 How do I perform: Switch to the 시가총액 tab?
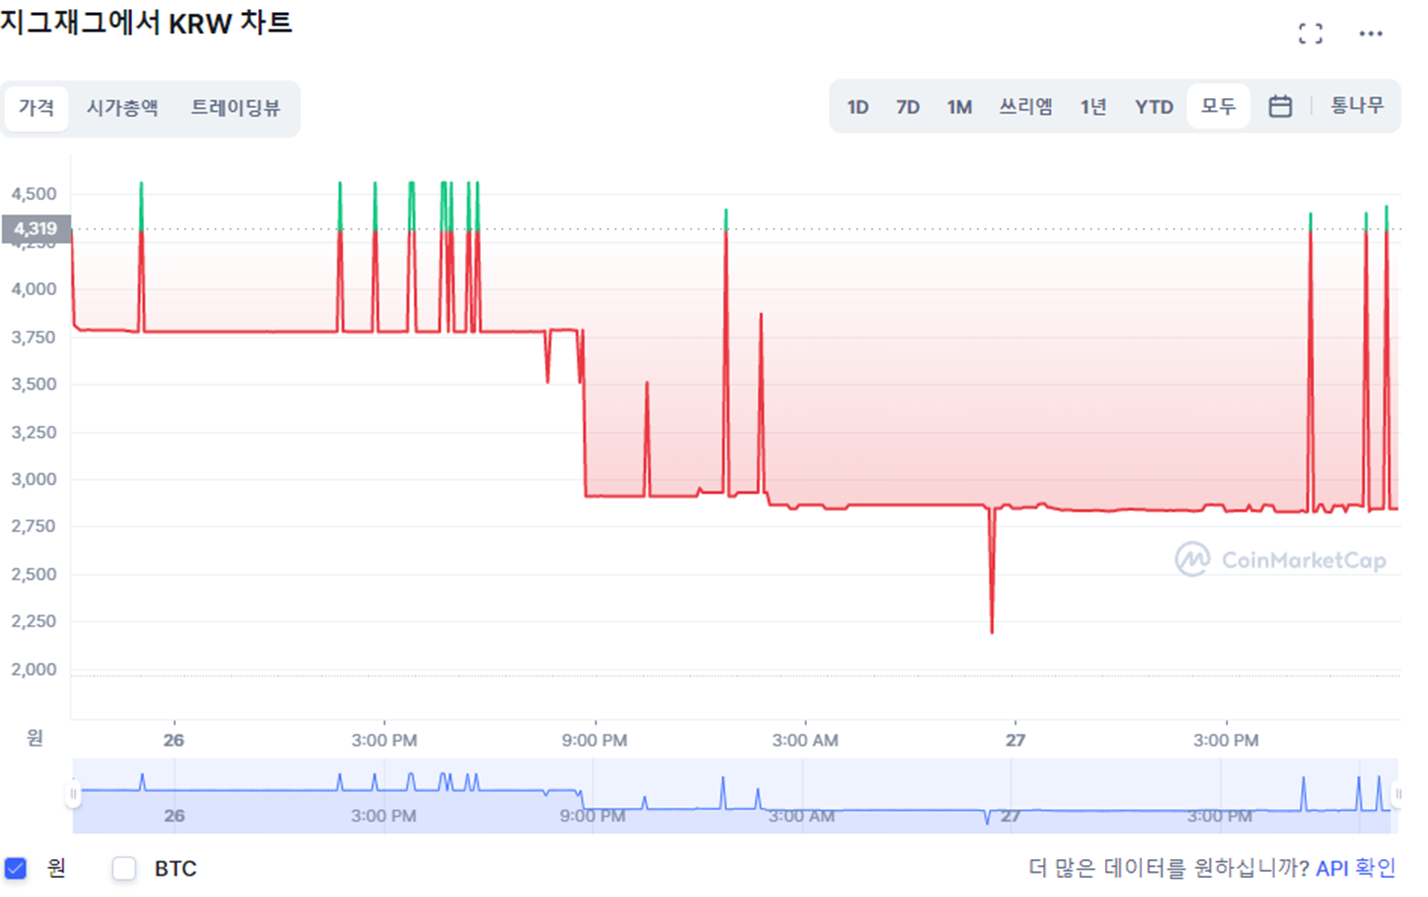[x=122, y=108]
